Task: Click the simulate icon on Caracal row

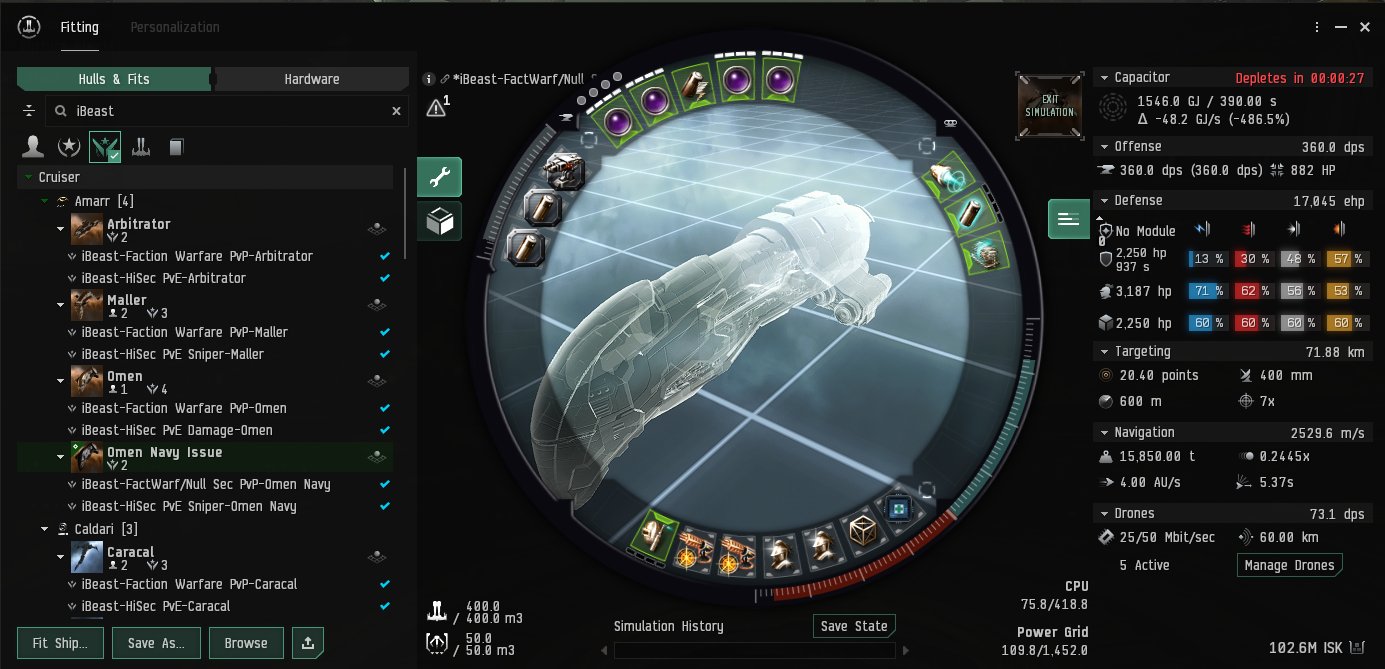Action: [376, 557]
